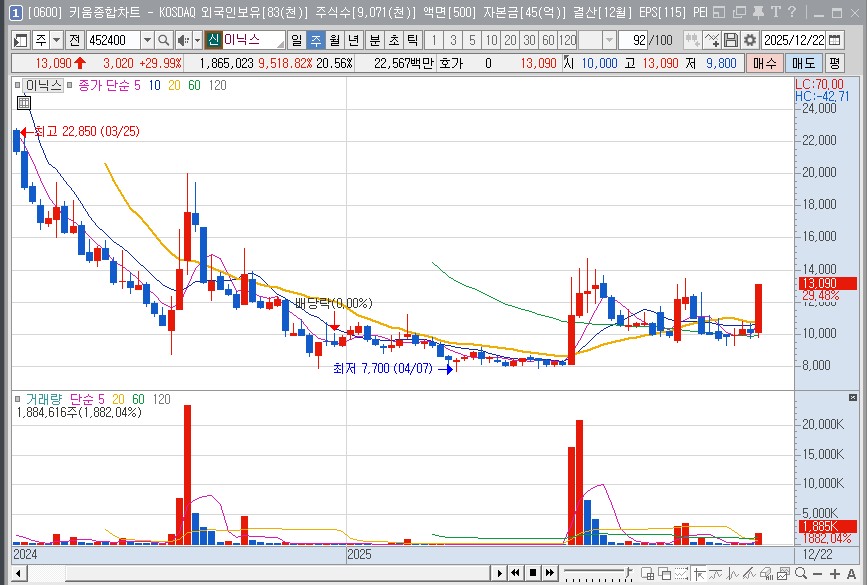867x585 pixels.
Task: Click the scrollbar left arrow
Action: [x=19, y=573]
